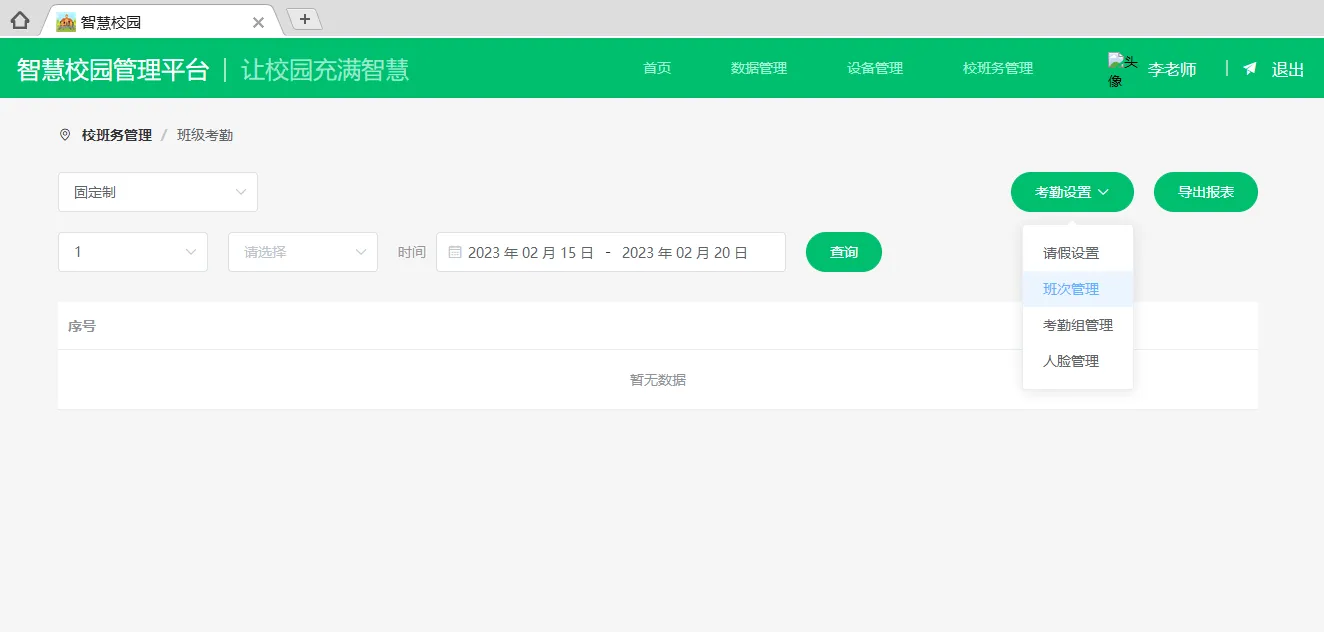This screenshot has height=632, width=1324.
Task: Click end date 2023 年 02 月 20 日
Action: (685, 253)
